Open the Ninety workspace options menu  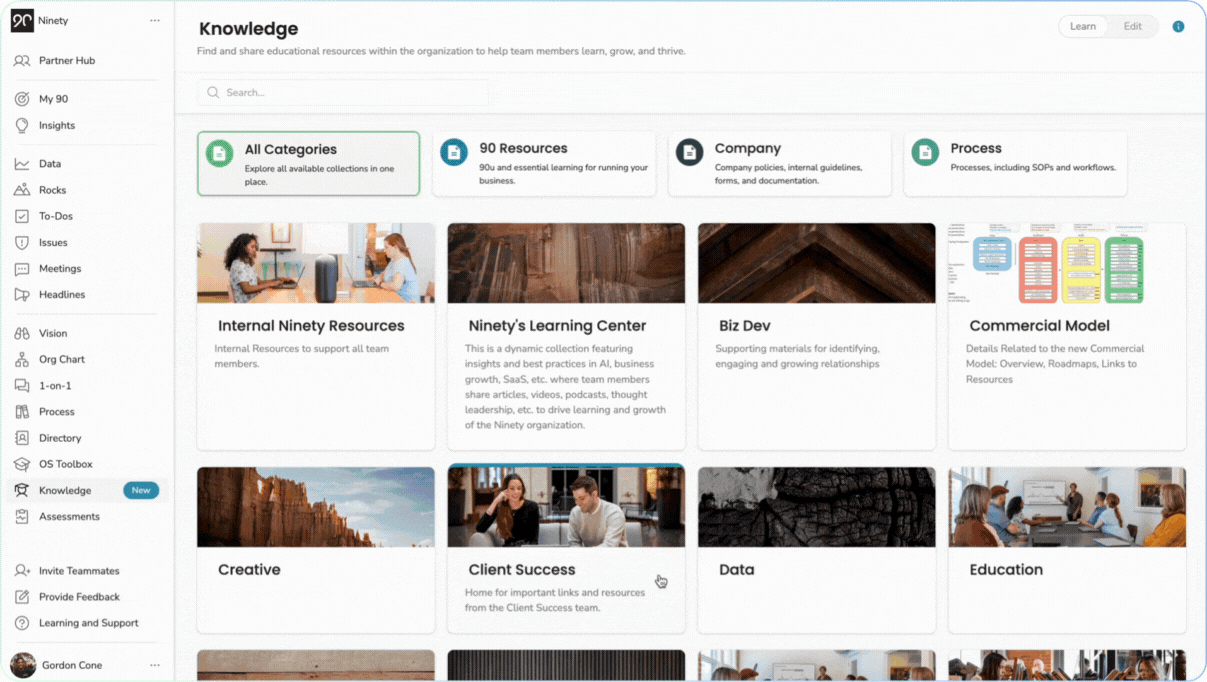154,20
